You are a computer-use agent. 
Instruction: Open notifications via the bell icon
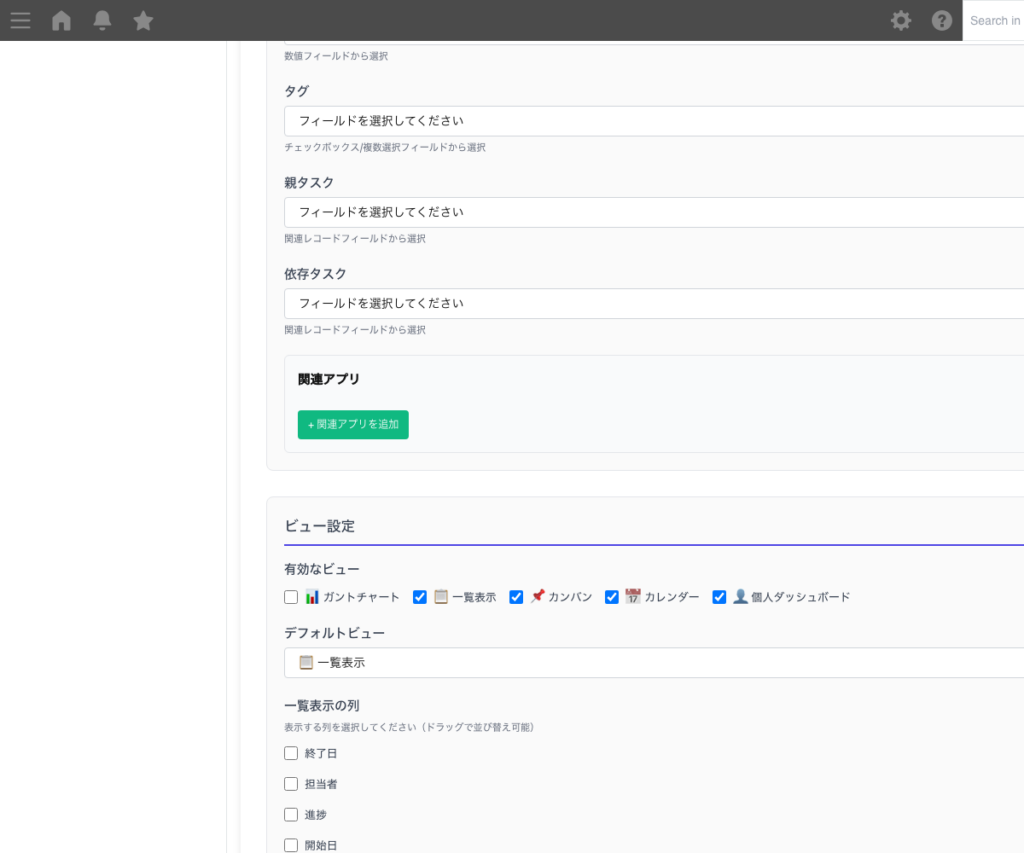coord(101,20)
